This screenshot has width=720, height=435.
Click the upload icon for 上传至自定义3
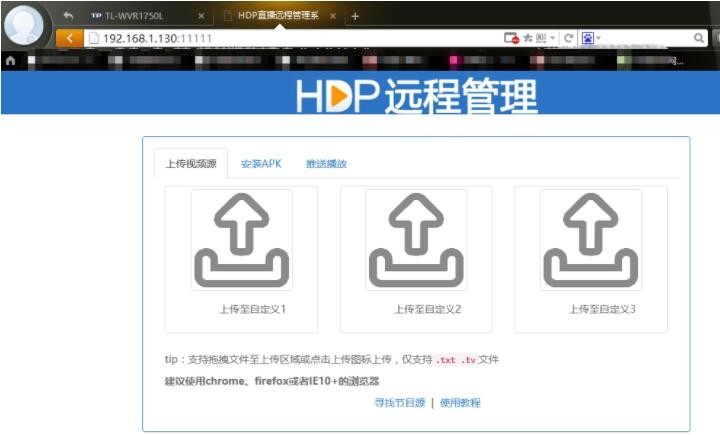click(591, 240)
